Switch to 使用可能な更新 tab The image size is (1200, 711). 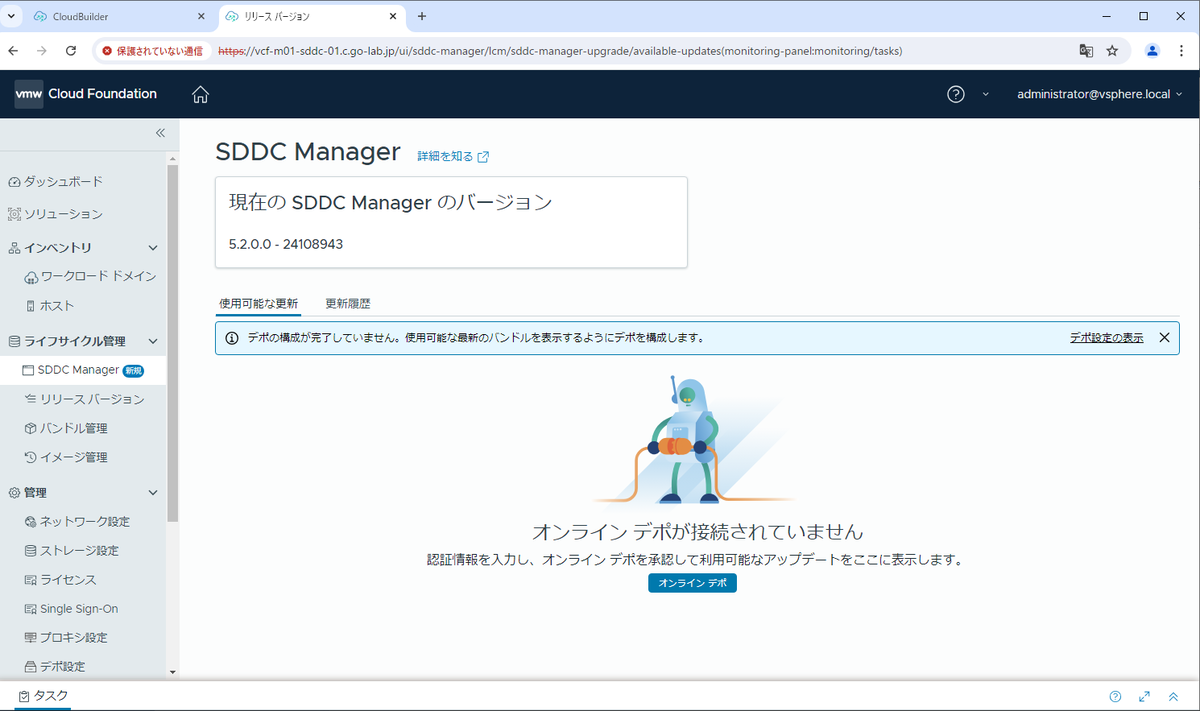(258, 304)
